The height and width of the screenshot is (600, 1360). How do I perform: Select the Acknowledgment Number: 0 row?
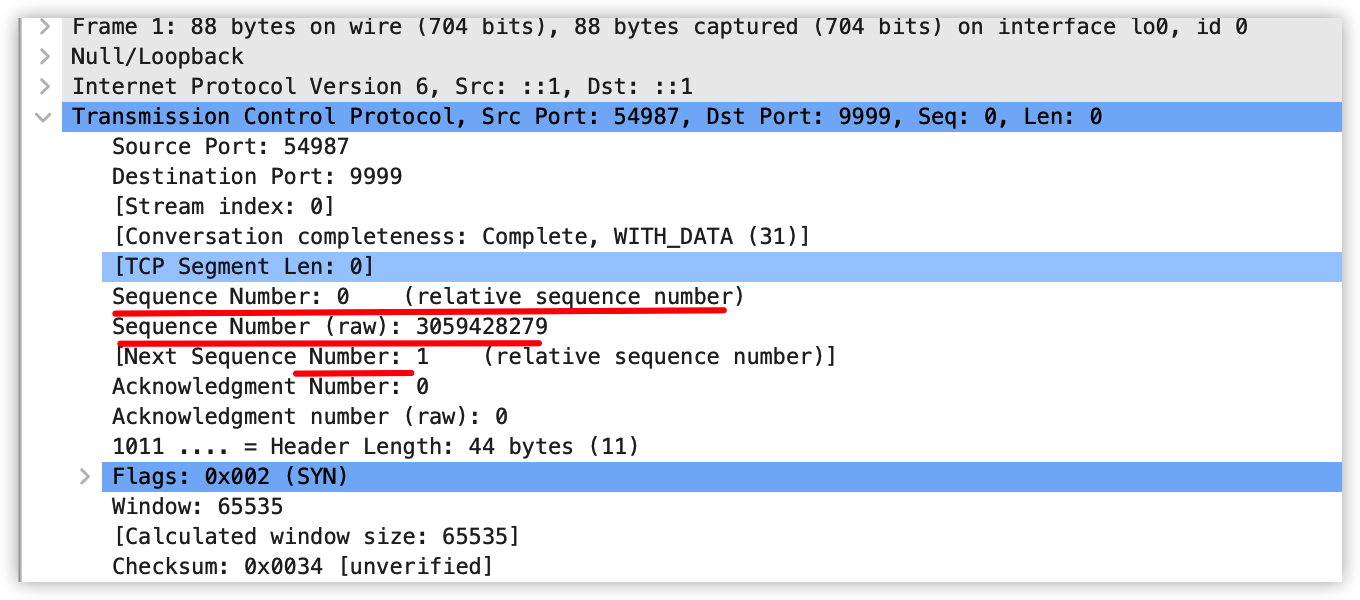[270, 387]
